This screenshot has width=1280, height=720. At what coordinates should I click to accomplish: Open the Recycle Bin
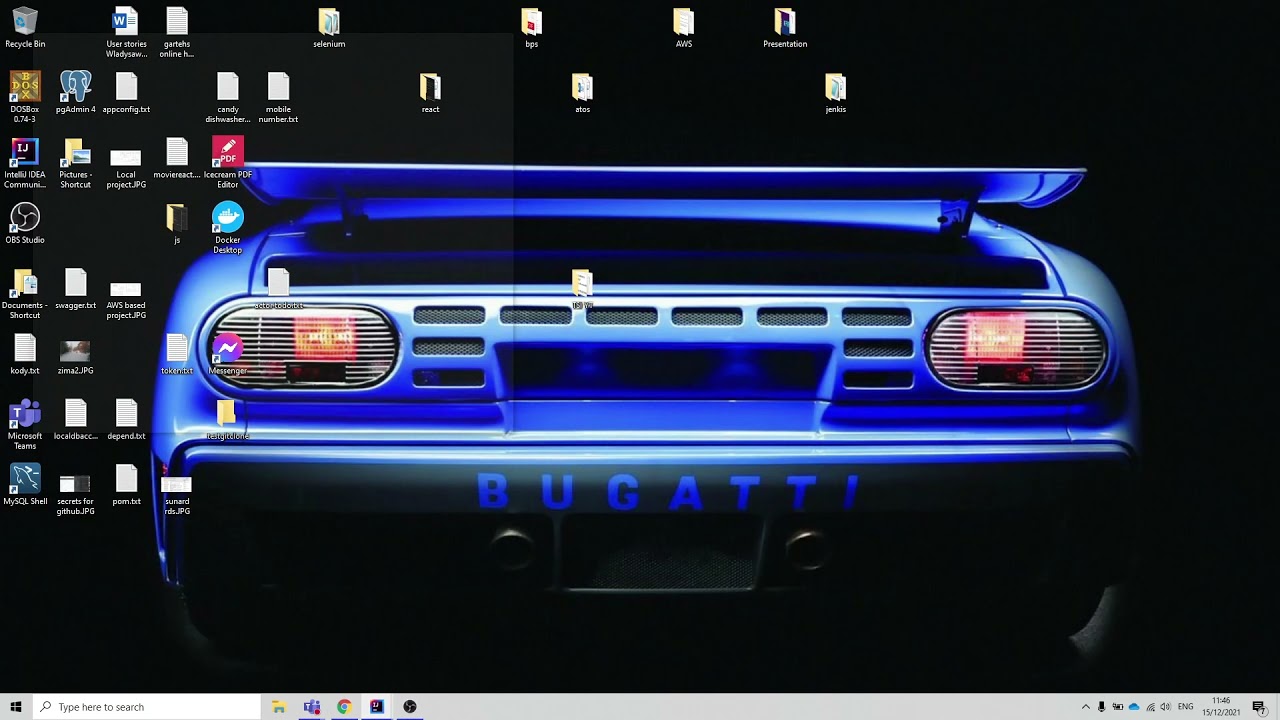25,28
